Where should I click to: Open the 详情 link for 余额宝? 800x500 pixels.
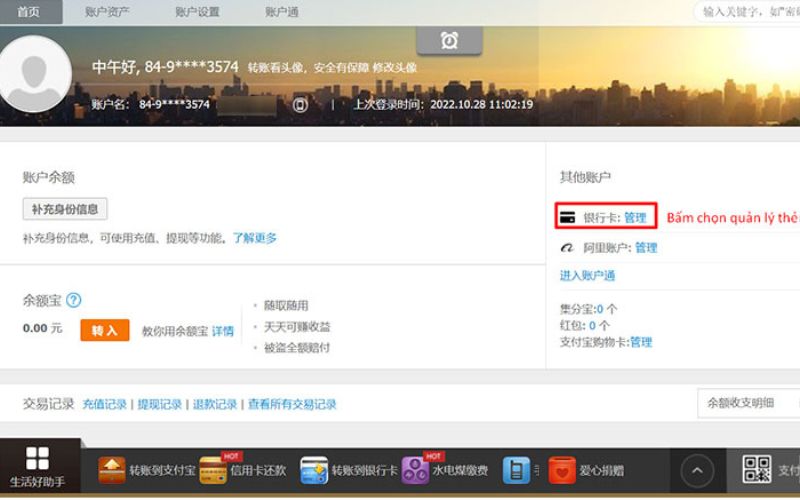click(222, 331)
